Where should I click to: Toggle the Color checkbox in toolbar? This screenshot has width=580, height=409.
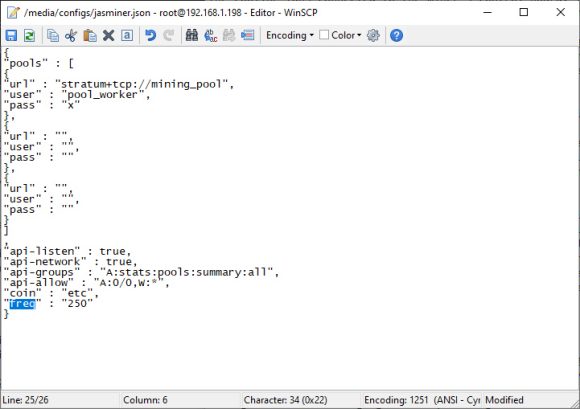(324, 35)
